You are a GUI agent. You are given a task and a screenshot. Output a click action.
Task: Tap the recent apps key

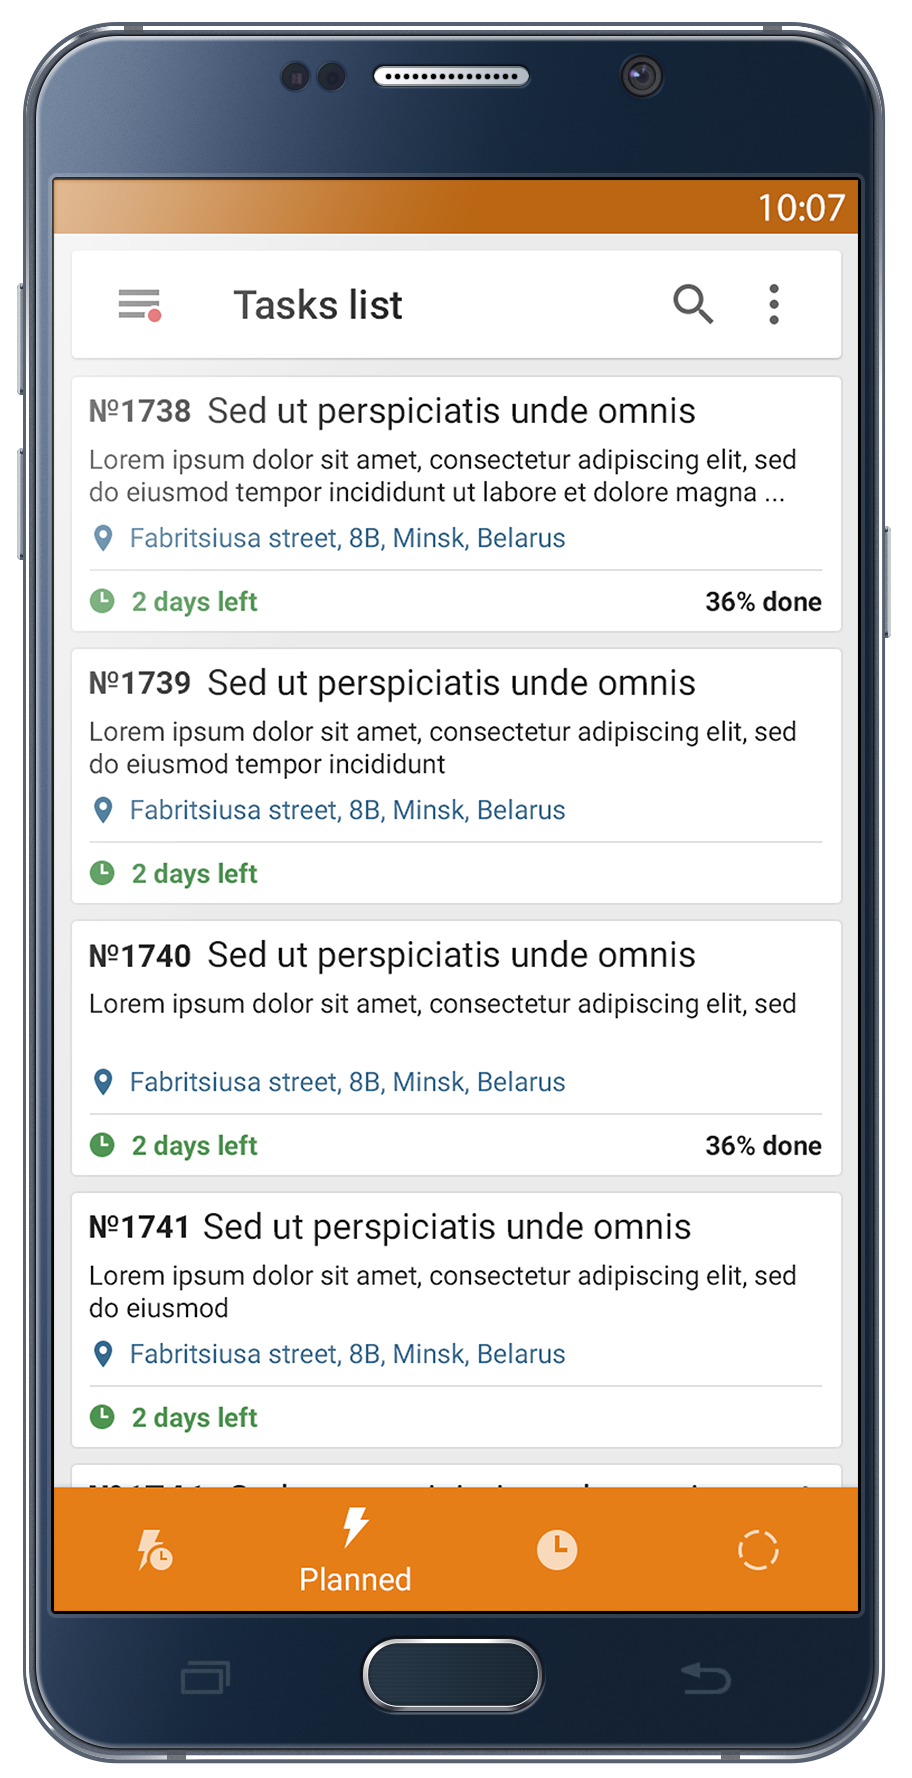tap(205, 1675)
